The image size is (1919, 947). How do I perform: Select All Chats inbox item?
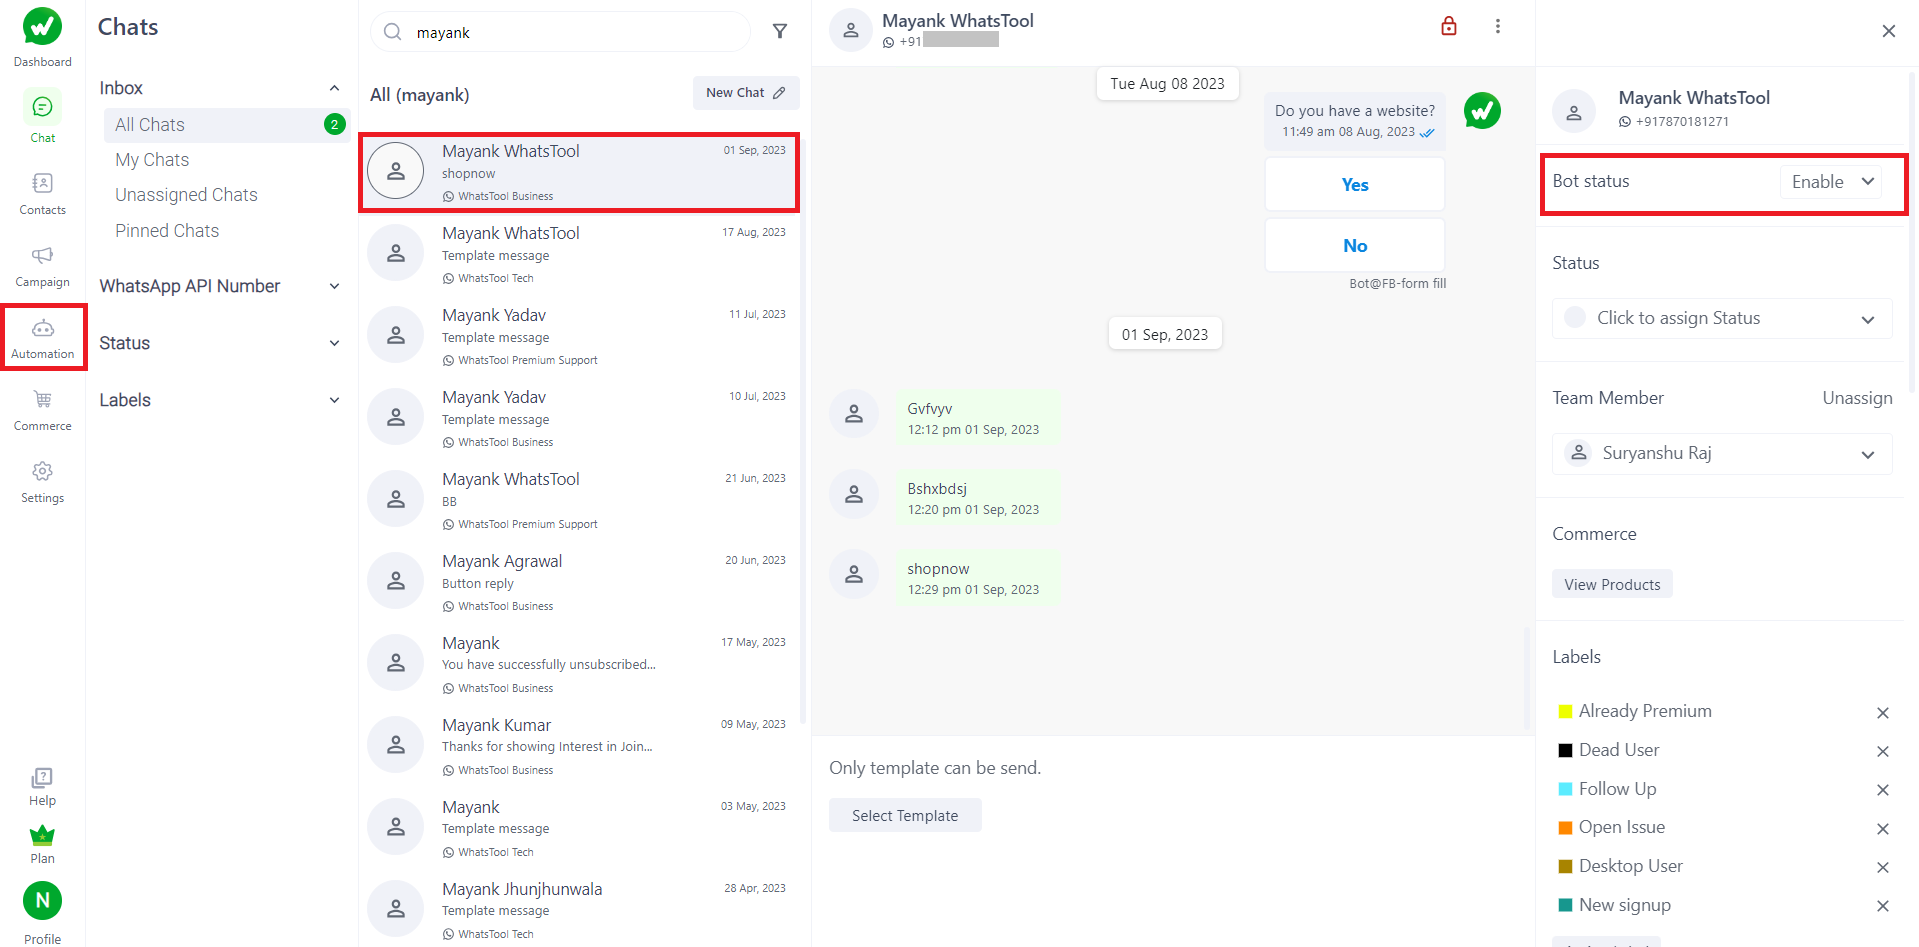pos(226,125)
